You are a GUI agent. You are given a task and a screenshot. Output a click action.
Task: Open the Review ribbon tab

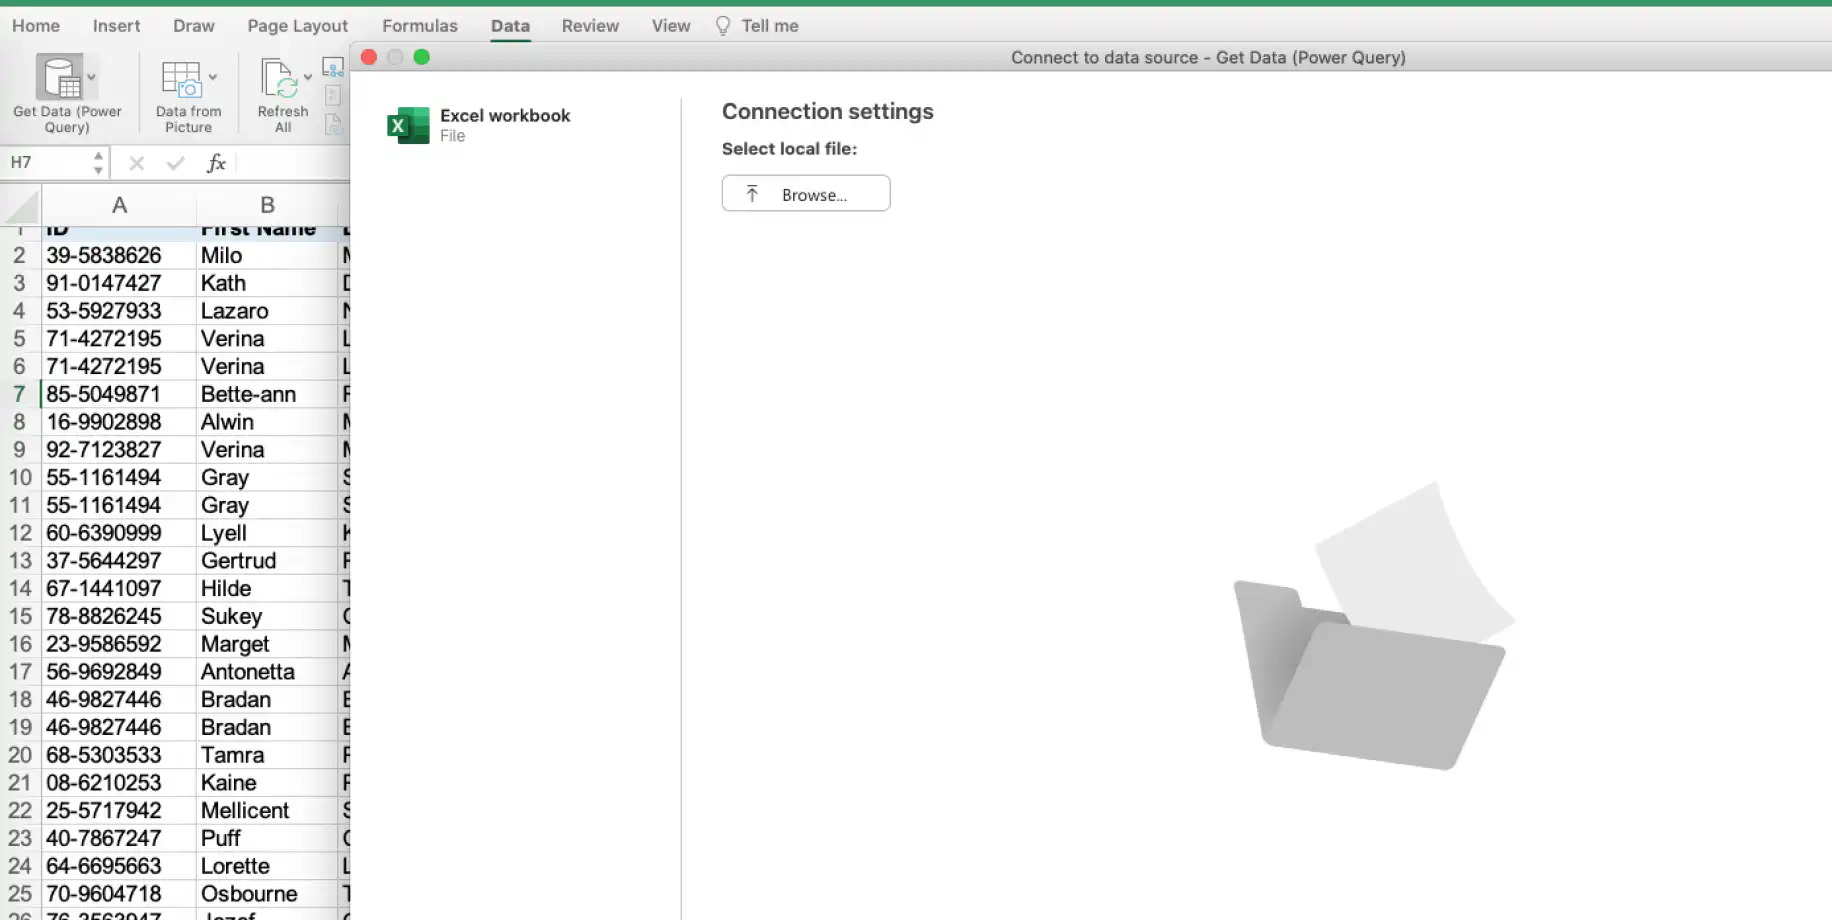(590, 26)
